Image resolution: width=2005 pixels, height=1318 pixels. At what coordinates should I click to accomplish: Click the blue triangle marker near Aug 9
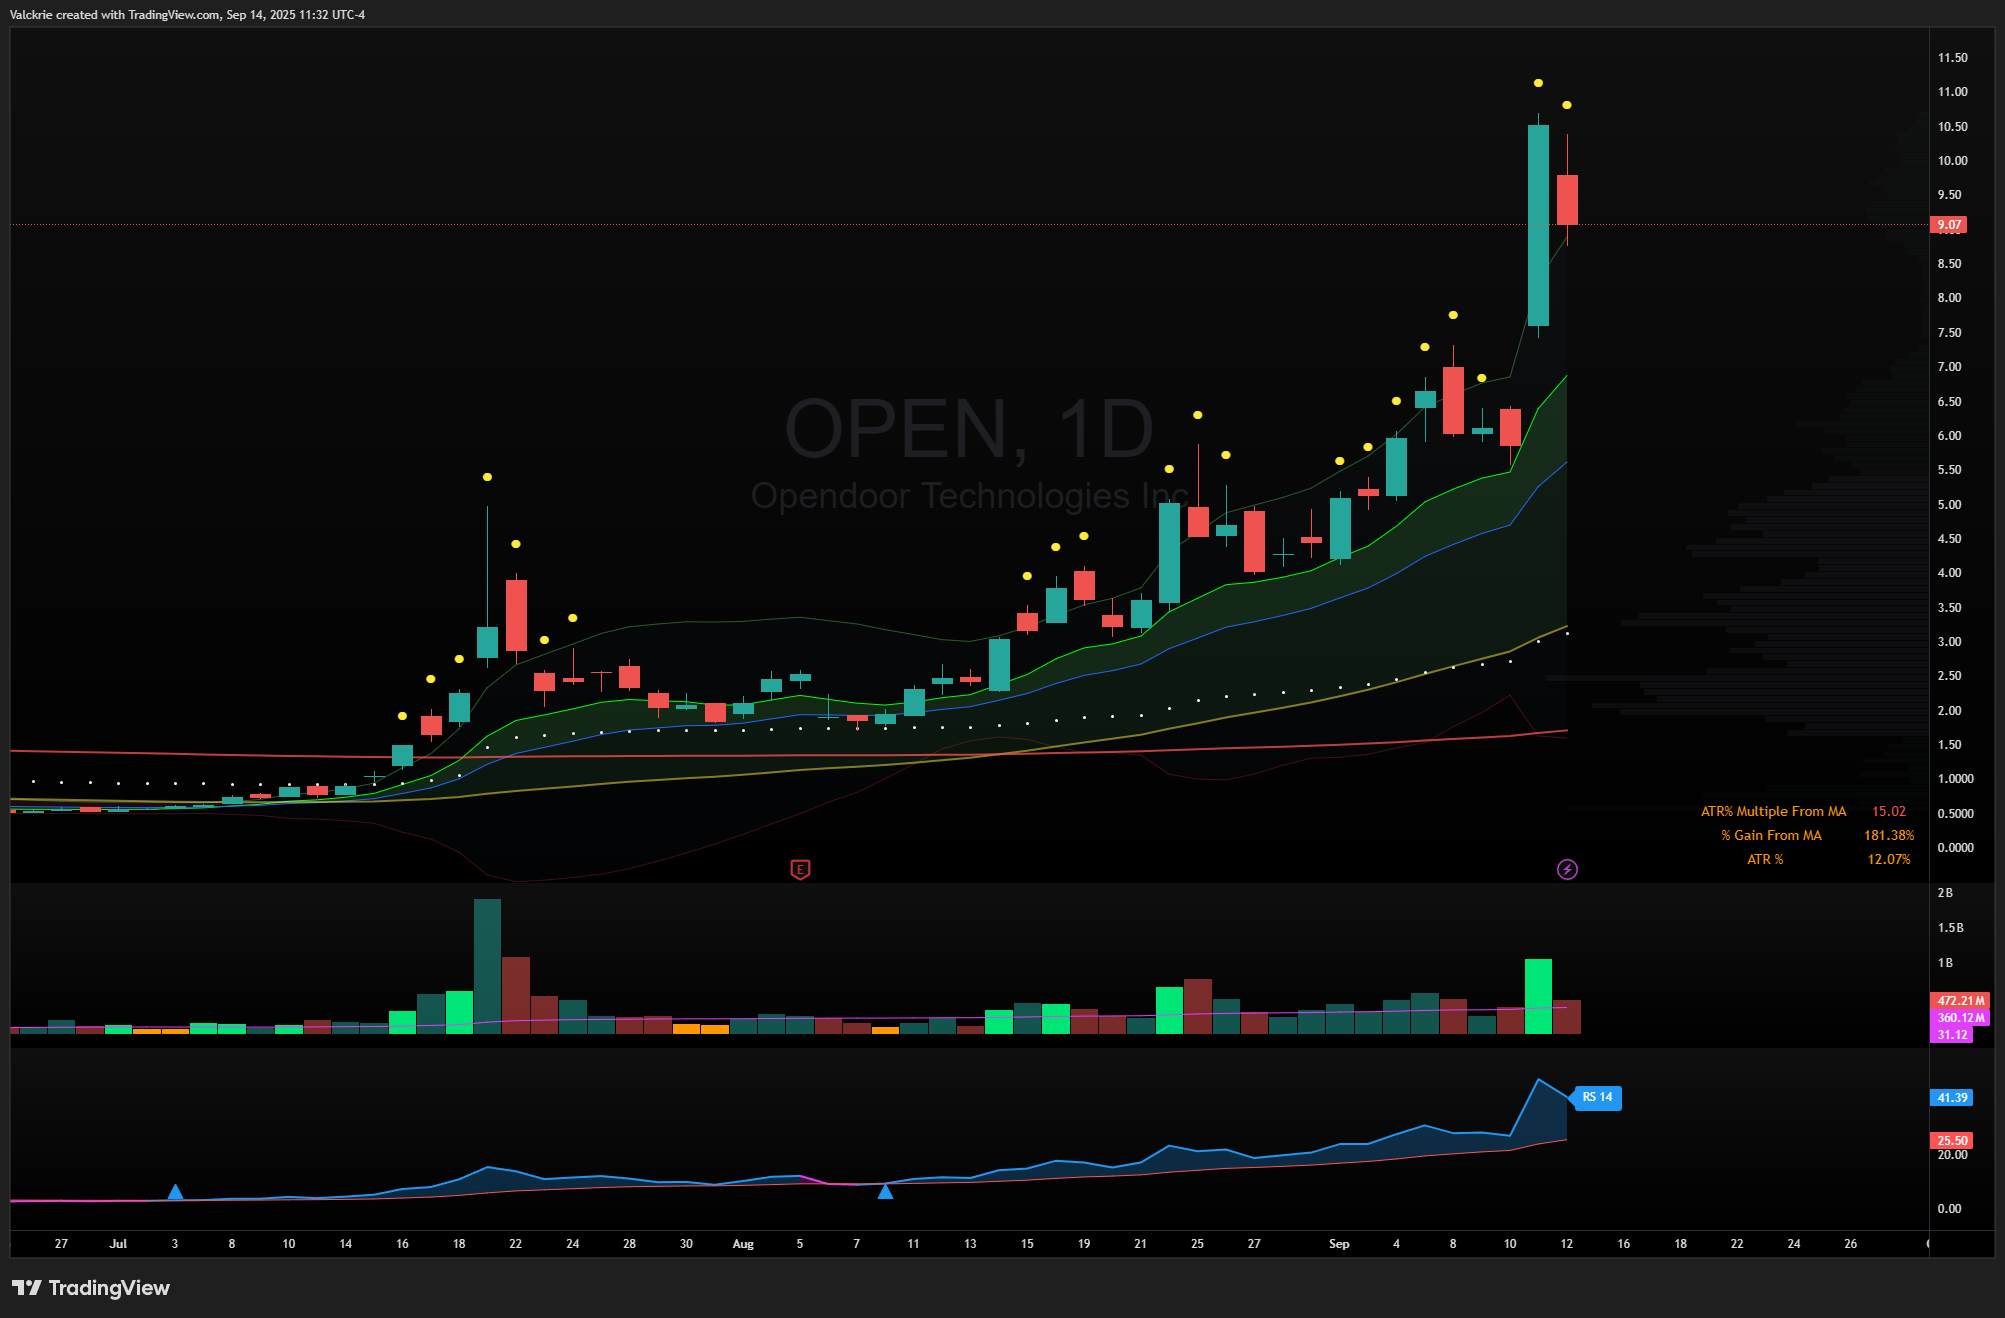click(885, 1191)
